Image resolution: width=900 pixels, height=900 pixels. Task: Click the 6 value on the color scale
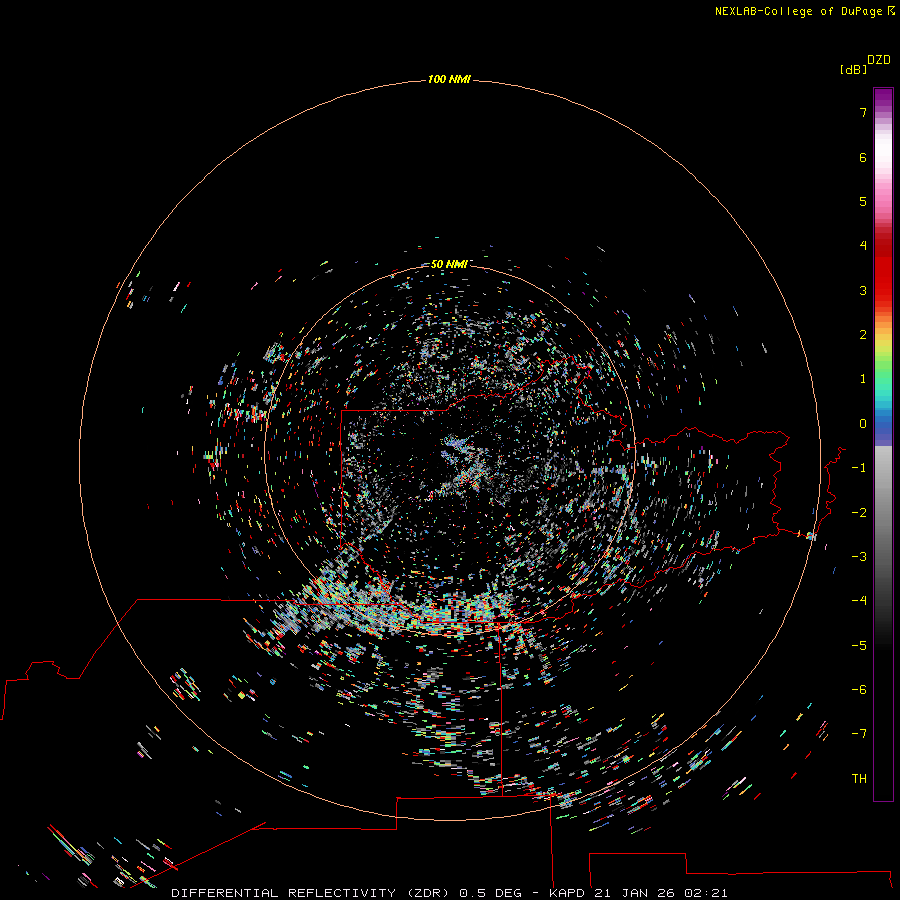863,157
